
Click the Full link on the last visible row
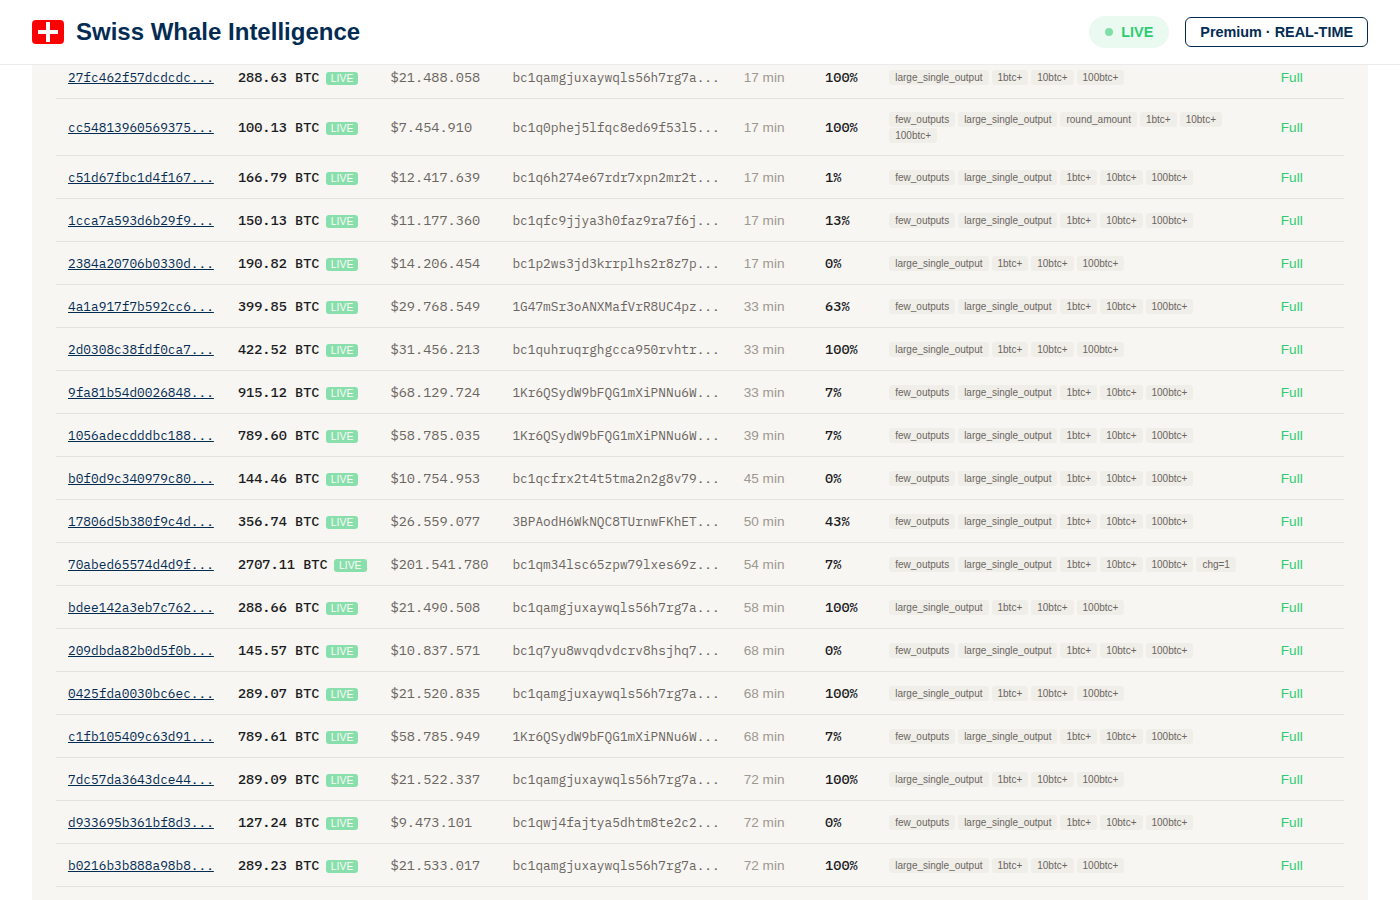[x=1291, y=865]
